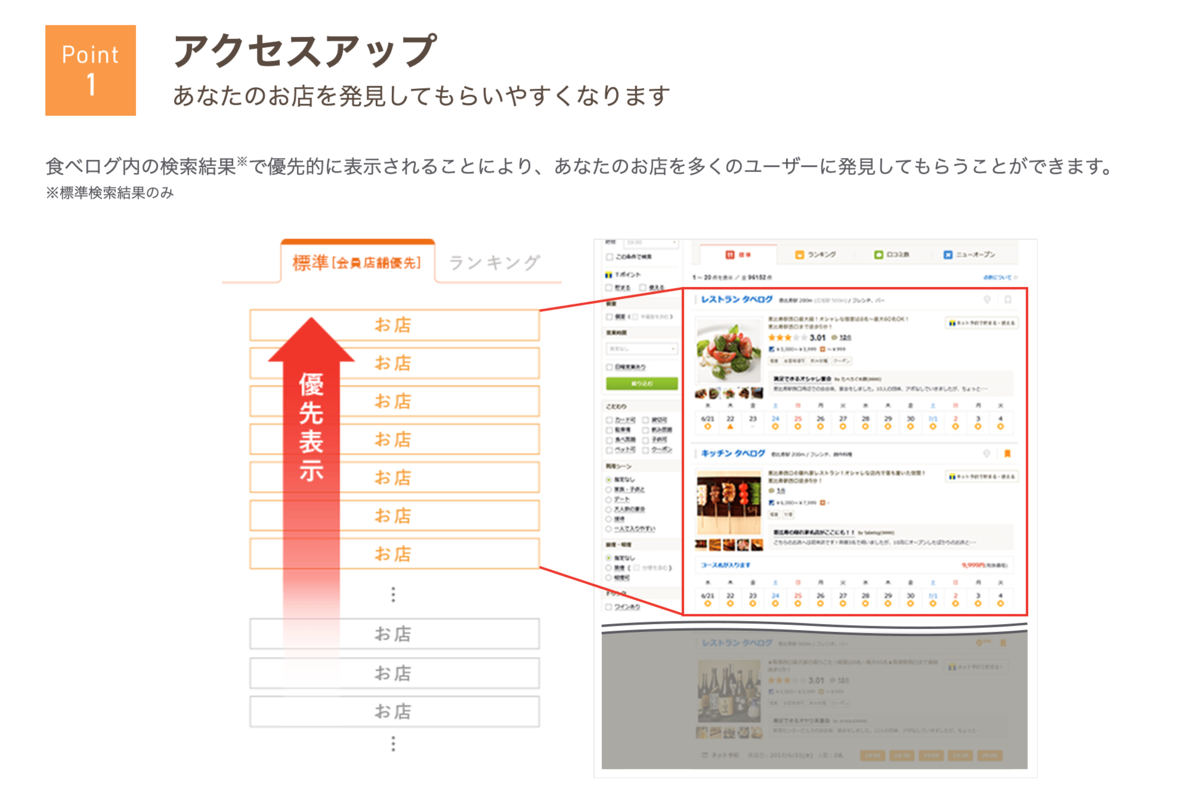The height and width of the screenshot is (796, 1200).
Task: Open the time dropdown showing 19:00
Action: (x=650, y=243)
